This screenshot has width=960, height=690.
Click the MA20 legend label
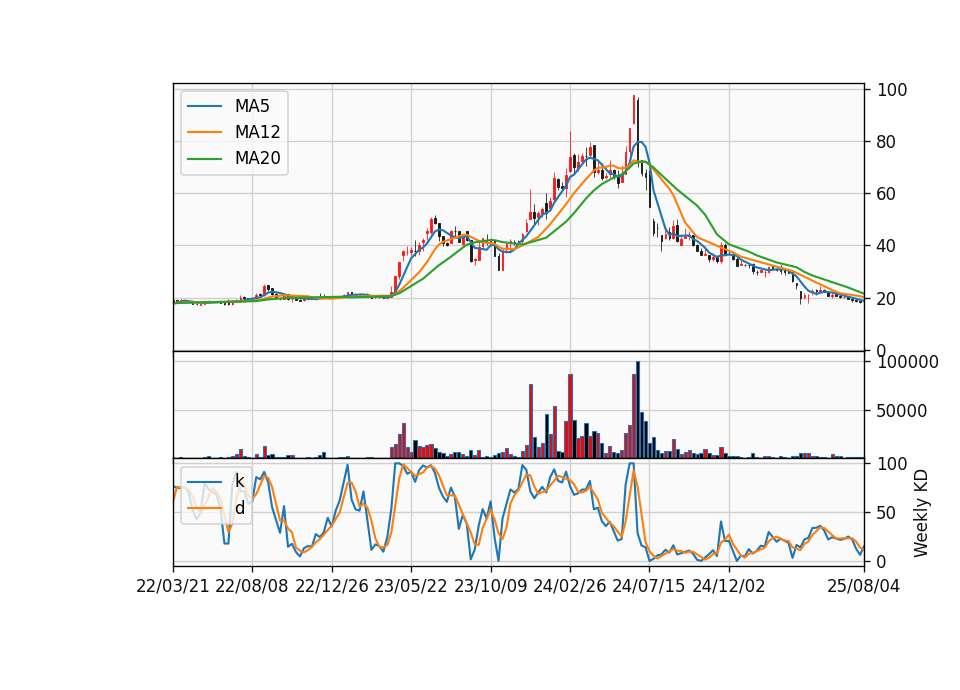[257, 158]
